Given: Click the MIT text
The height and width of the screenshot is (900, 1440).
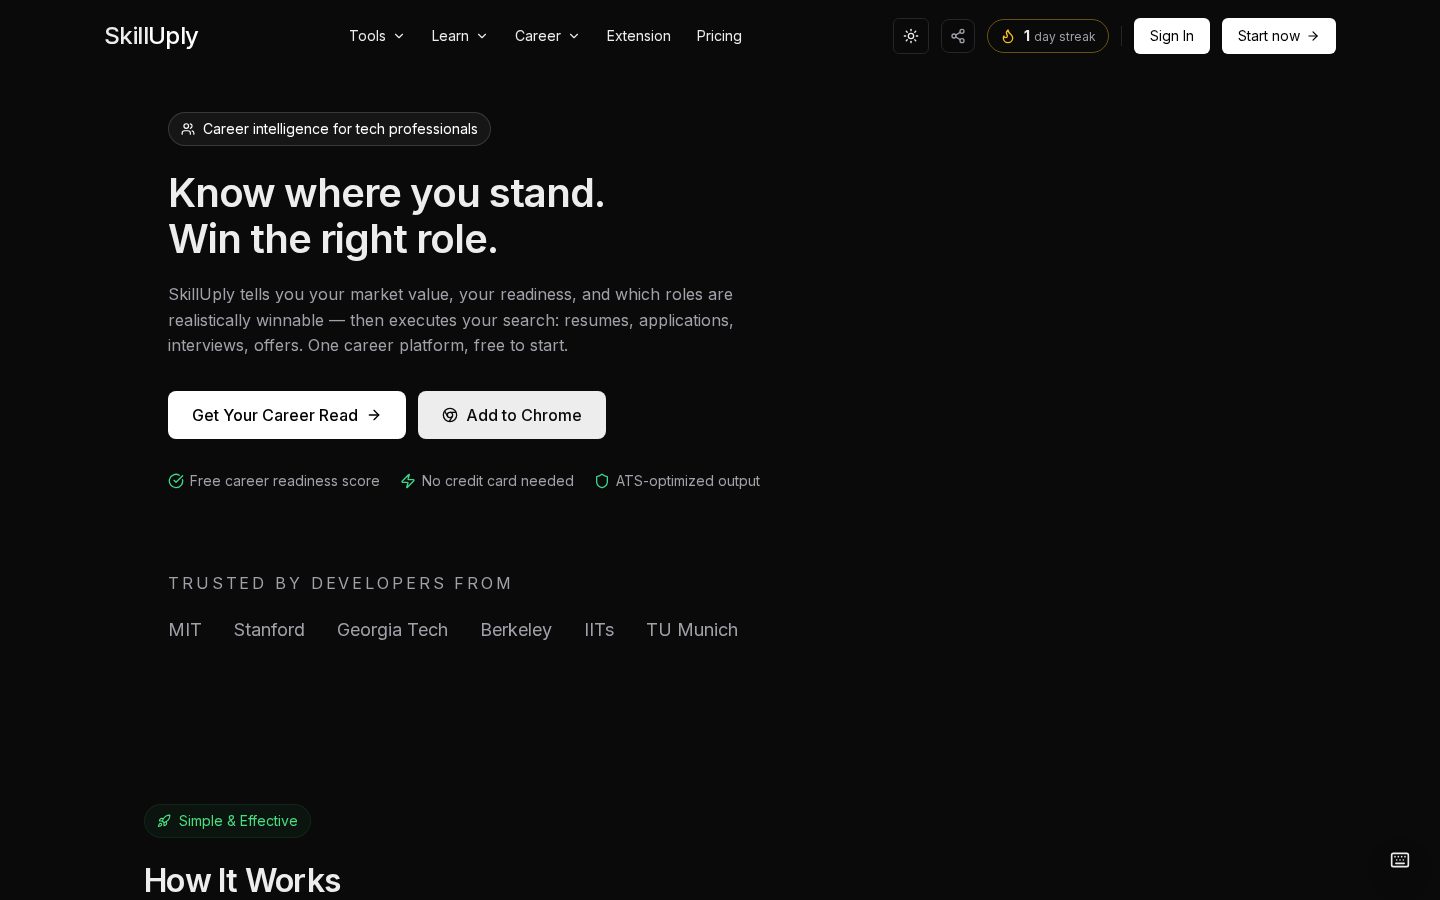Looking at the screenshot, I should point(185,630).
